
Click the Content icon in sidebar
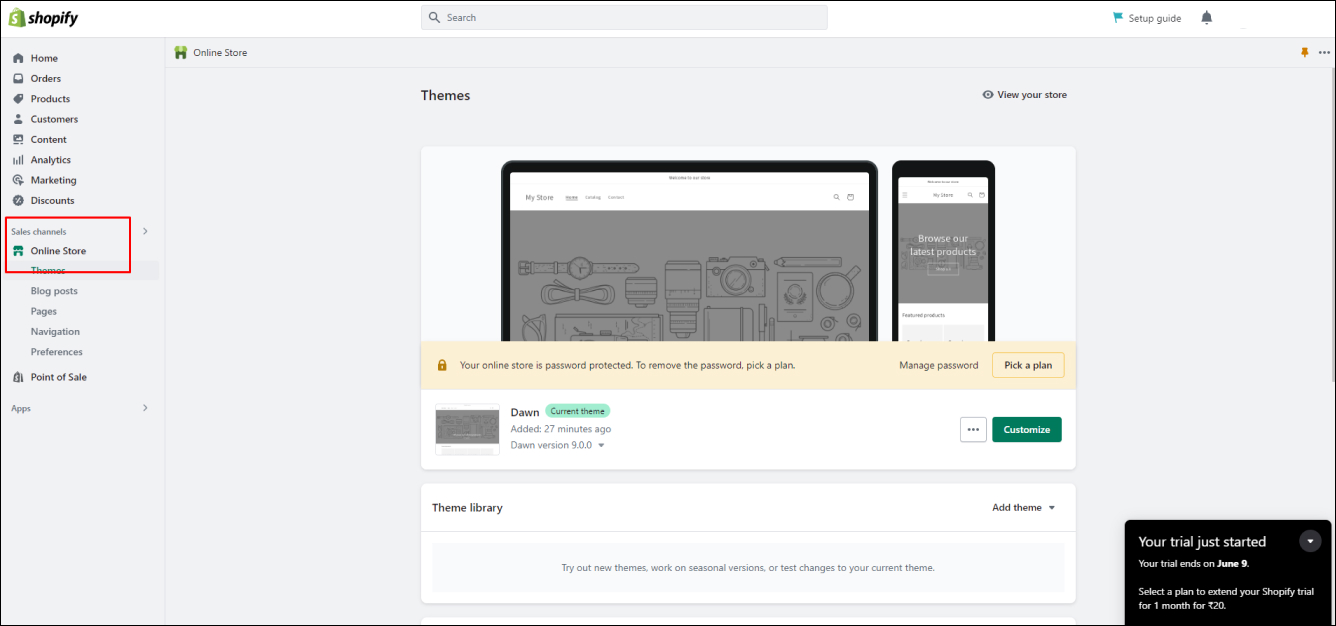pyautogui.click(x=18, y=140)
